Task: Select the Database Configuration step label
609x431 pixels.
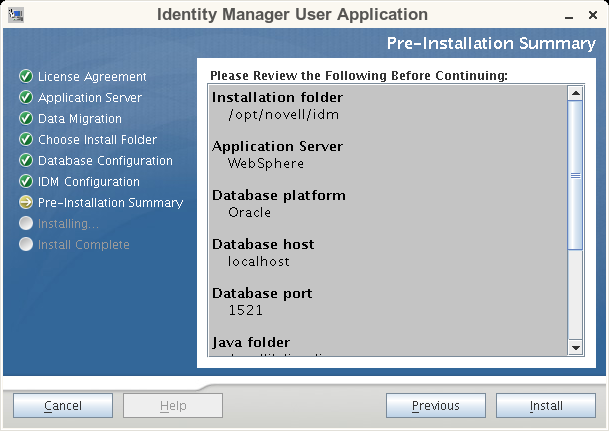Action: pos(105,161)
